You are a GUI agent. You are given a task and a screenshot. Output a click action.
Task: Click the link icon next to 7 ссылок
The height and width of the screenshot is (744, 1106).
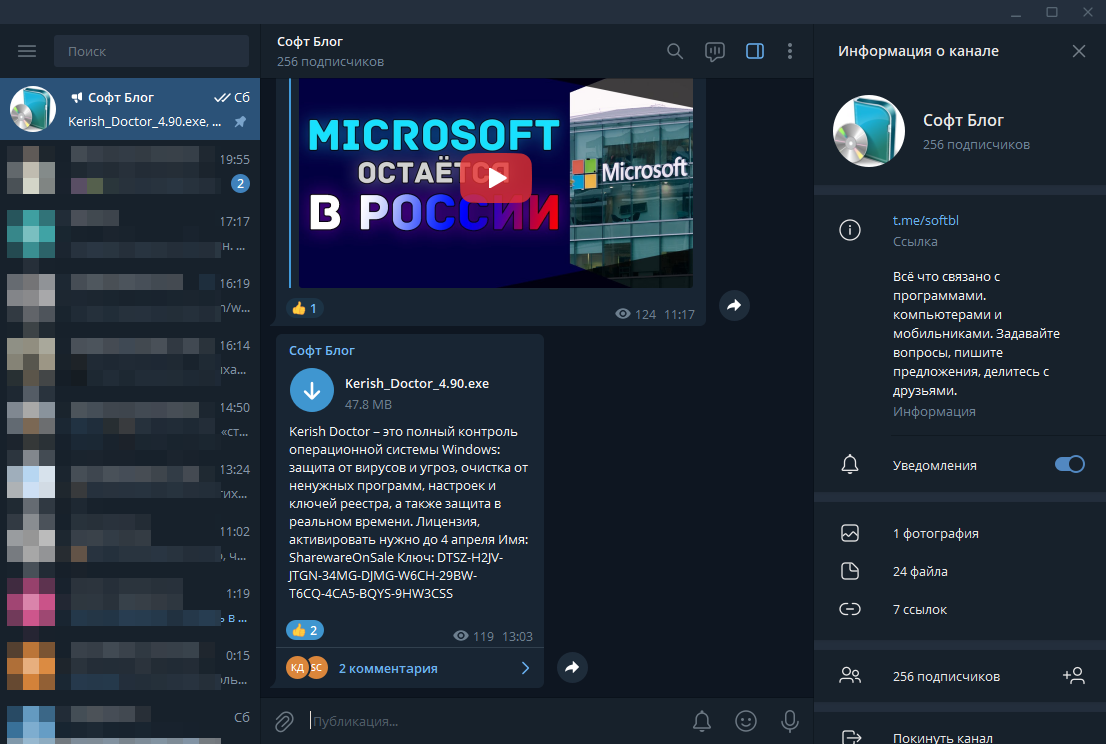(x=850, y=609)
